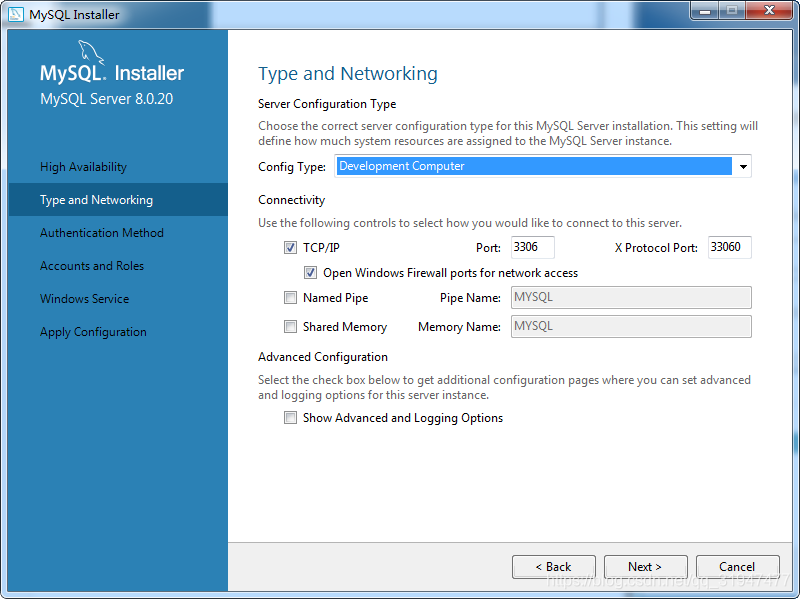This screenshot has width=800, height=599.
Task: Click the Back button
Action: tap(554, 567)
